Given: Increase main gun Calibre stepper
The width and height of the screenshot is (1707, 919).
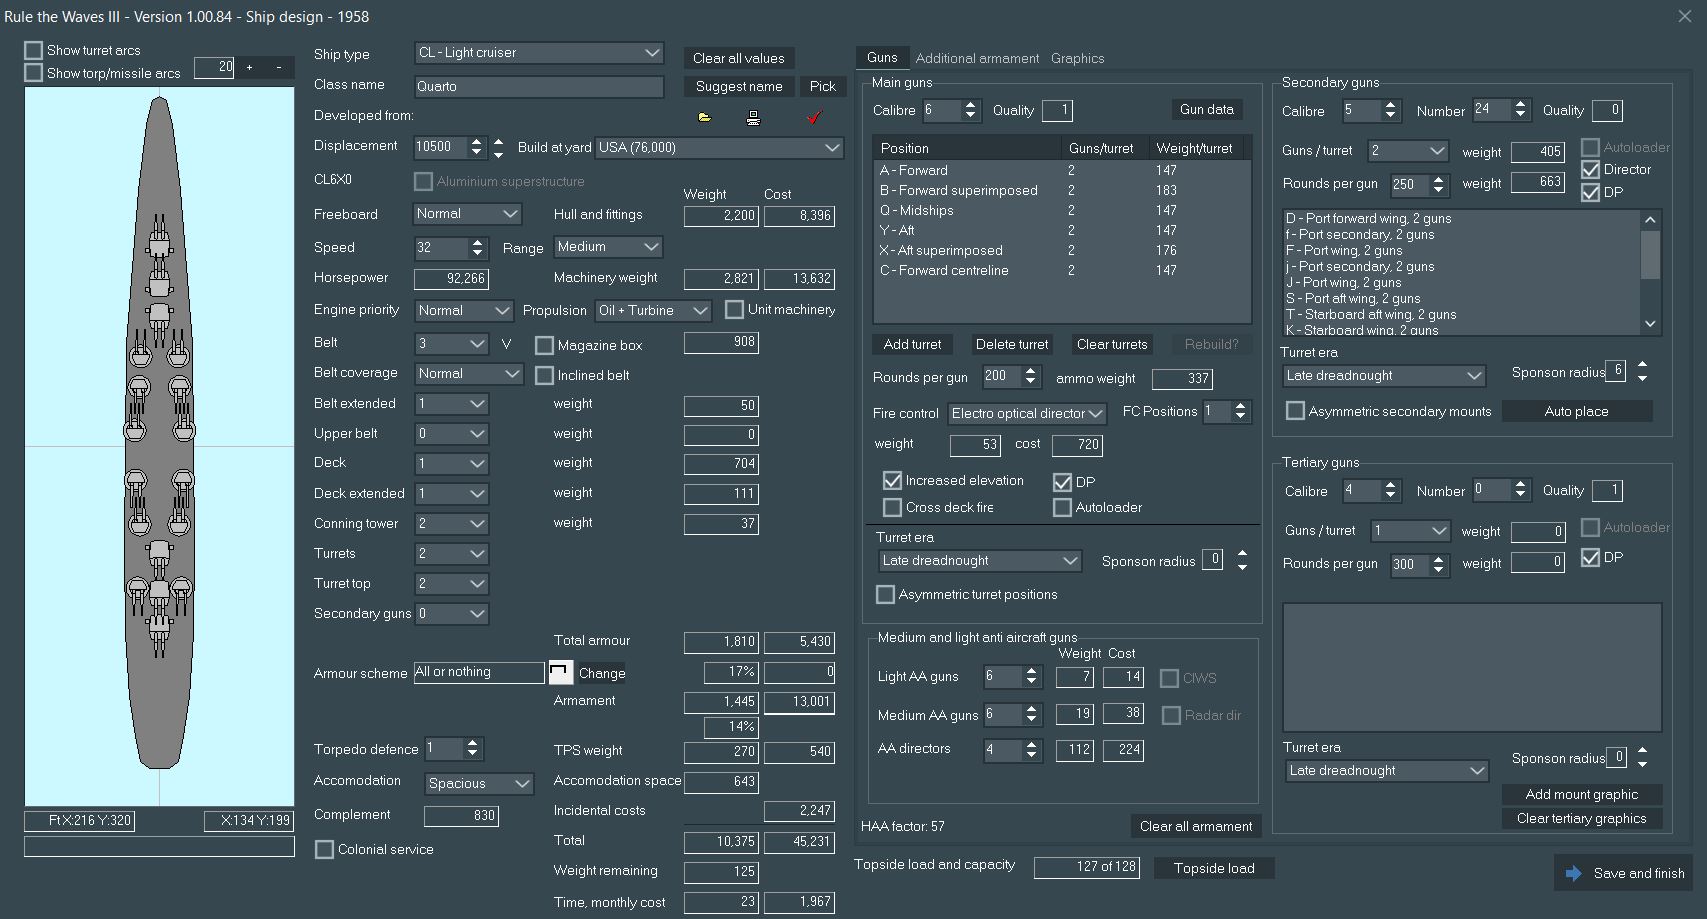Looking at the screenshot, I should coord(969,105).
